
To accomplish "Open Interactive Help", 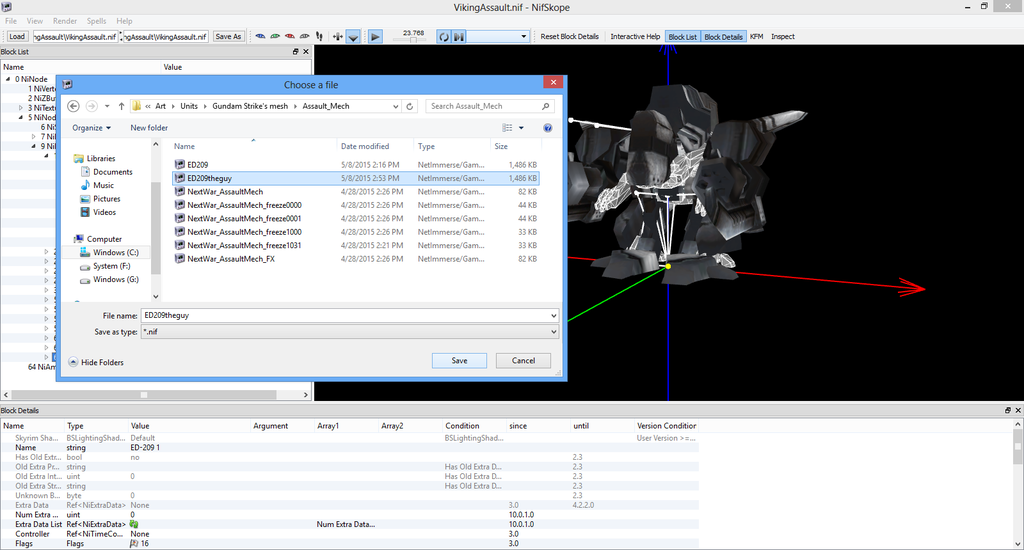I will pyautogui.click(x=635, y=37).
